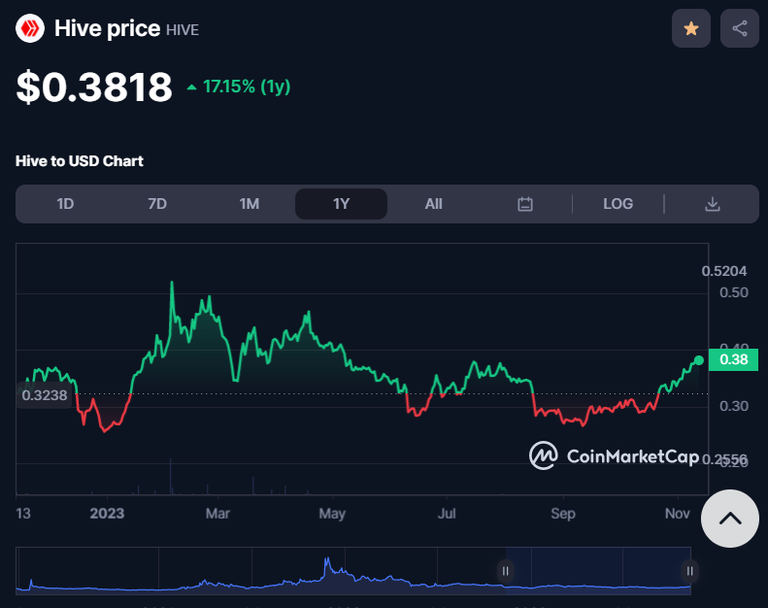Grab the left range slider handle
768x608 pixels.
(x=505, y=571)
